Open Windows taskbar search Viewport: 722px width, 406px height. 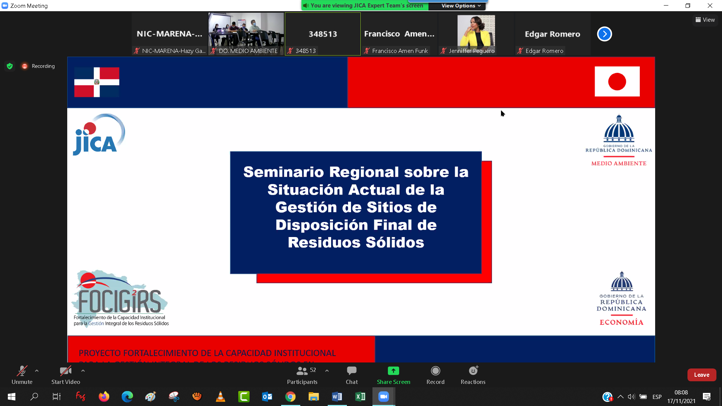[34, 396]
